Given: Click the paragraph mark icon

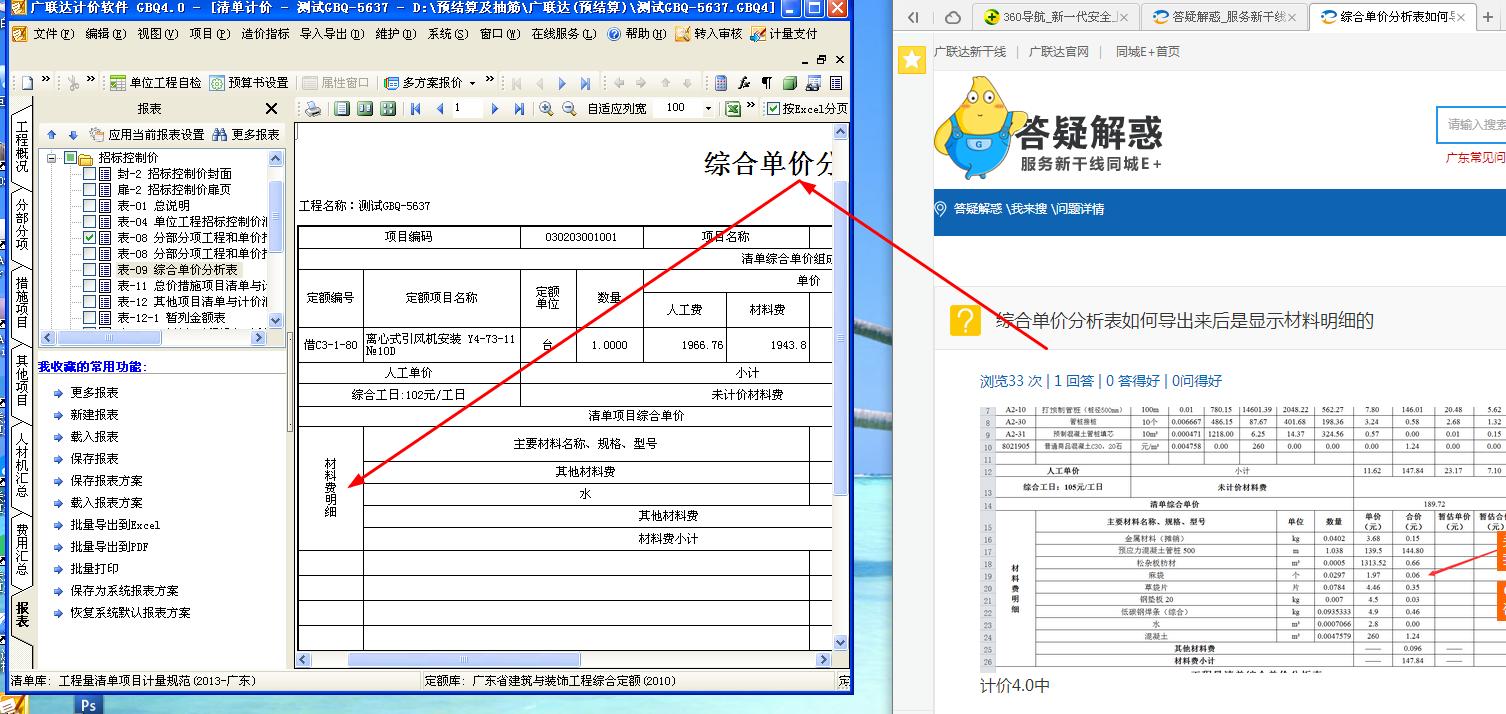Looking at the screenshot, I should pos(767,83).
